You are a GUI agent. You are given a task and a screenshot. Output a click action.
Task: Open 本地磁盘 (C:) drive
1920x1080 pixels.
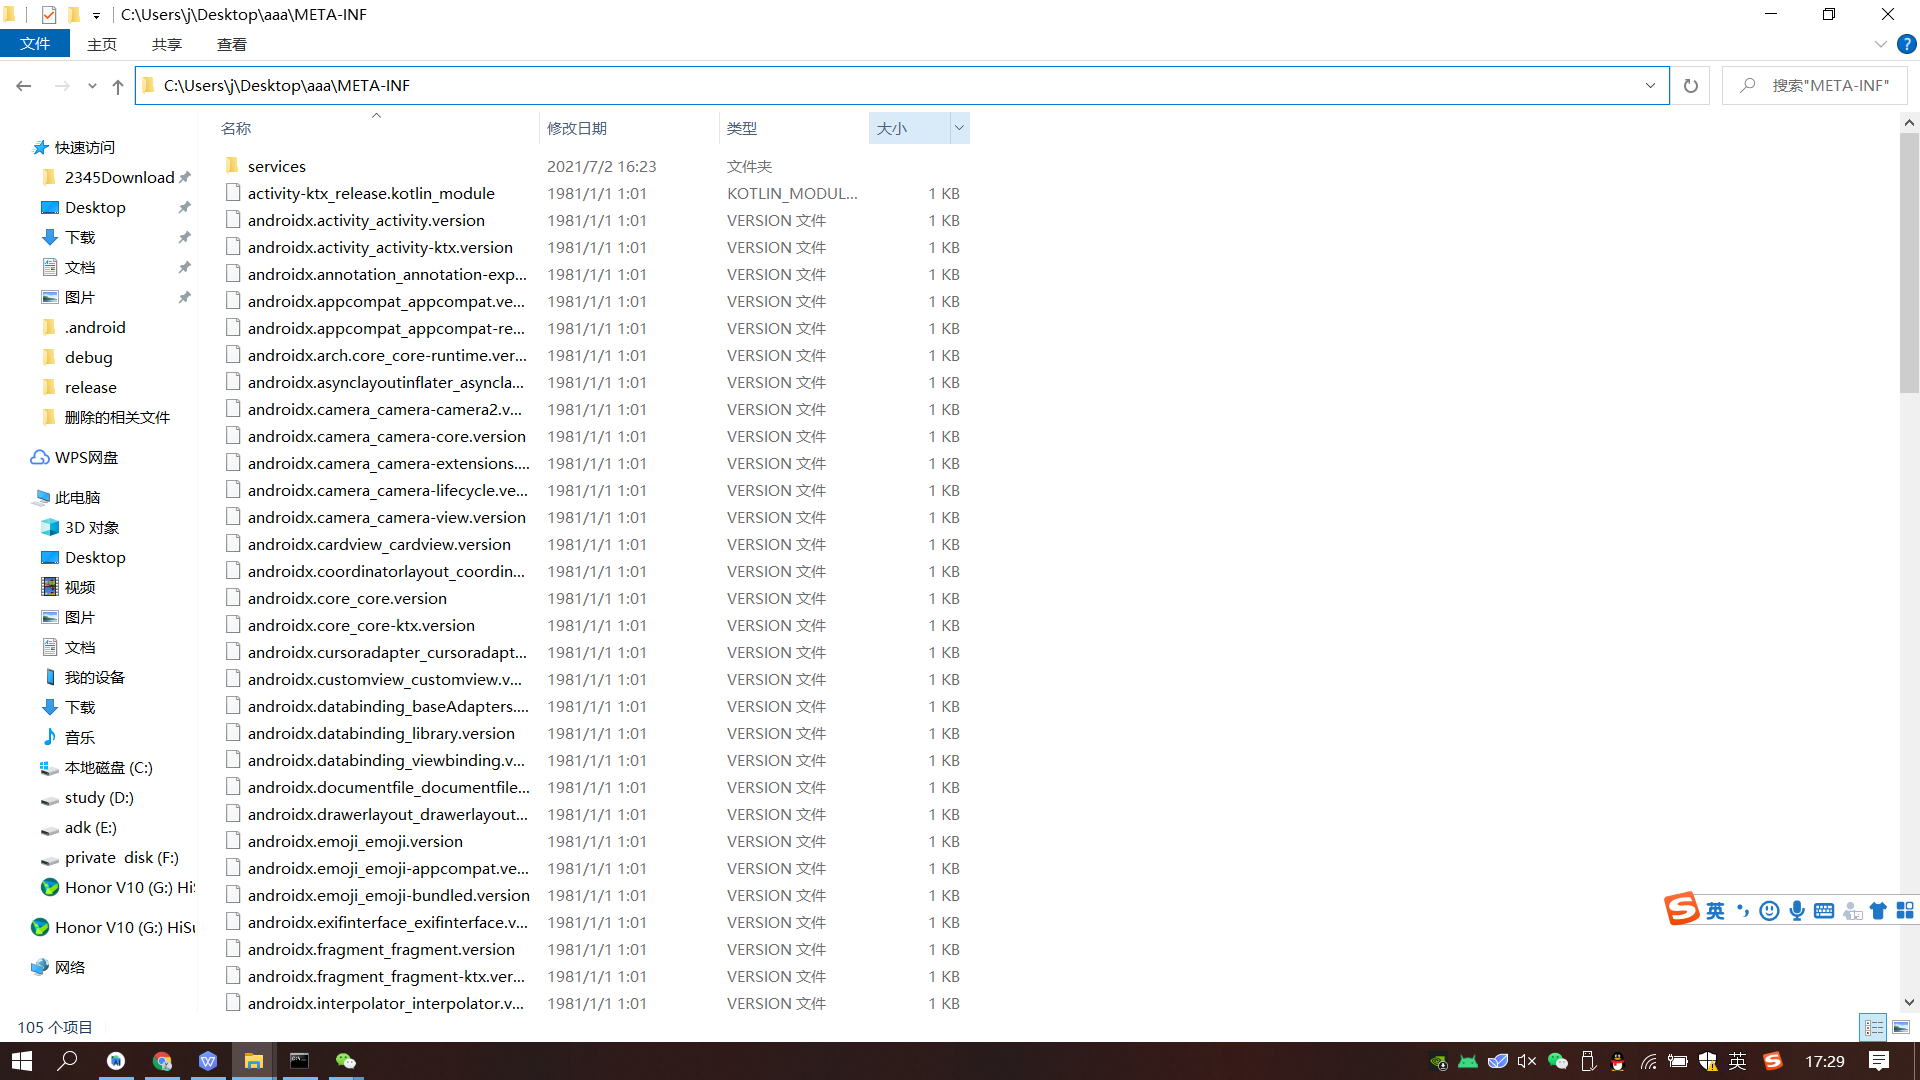[108, 767]
